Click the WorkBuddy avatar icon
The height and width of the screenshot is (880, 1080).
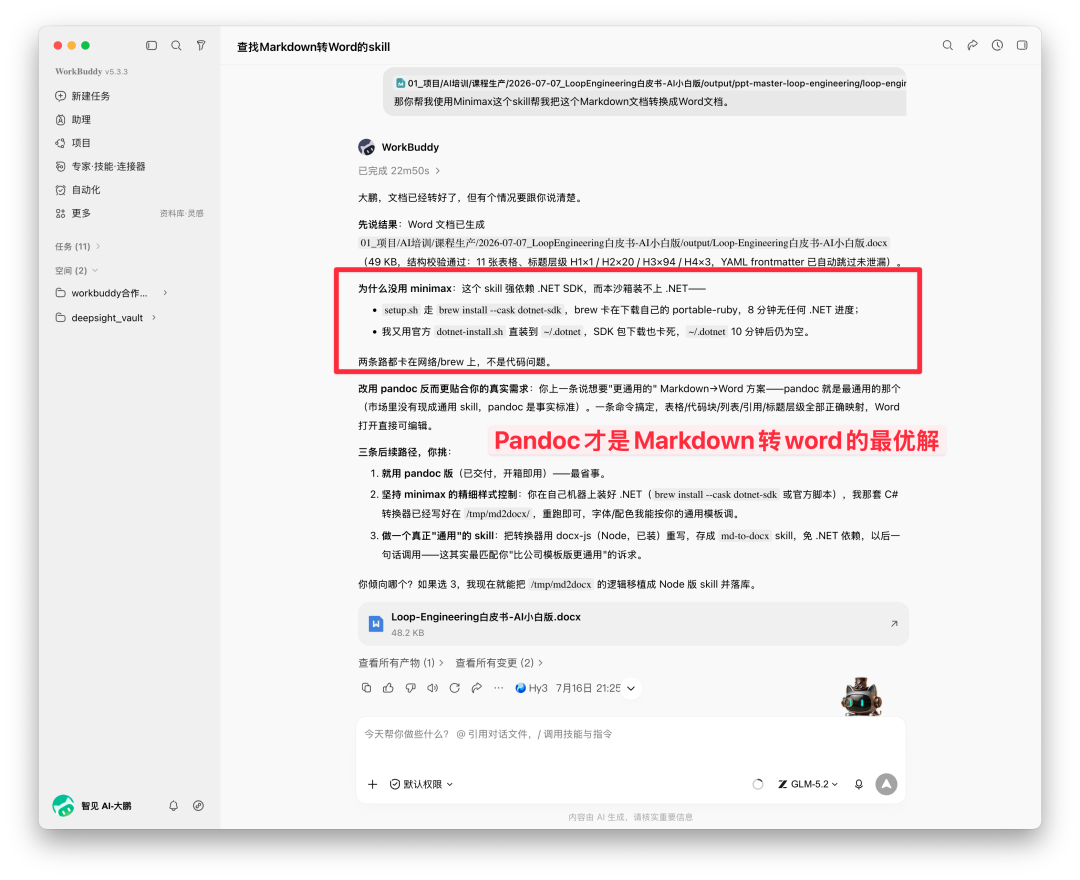click(x=366, y=147)
